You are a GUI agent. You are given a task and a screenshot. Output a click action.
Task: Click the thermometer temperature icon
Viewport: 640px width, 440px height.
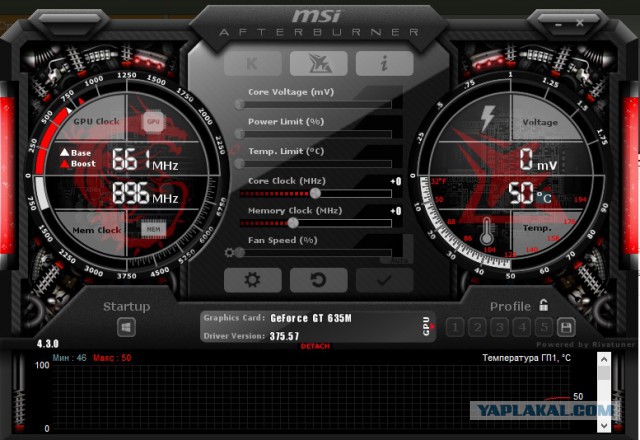pos(487,231)
